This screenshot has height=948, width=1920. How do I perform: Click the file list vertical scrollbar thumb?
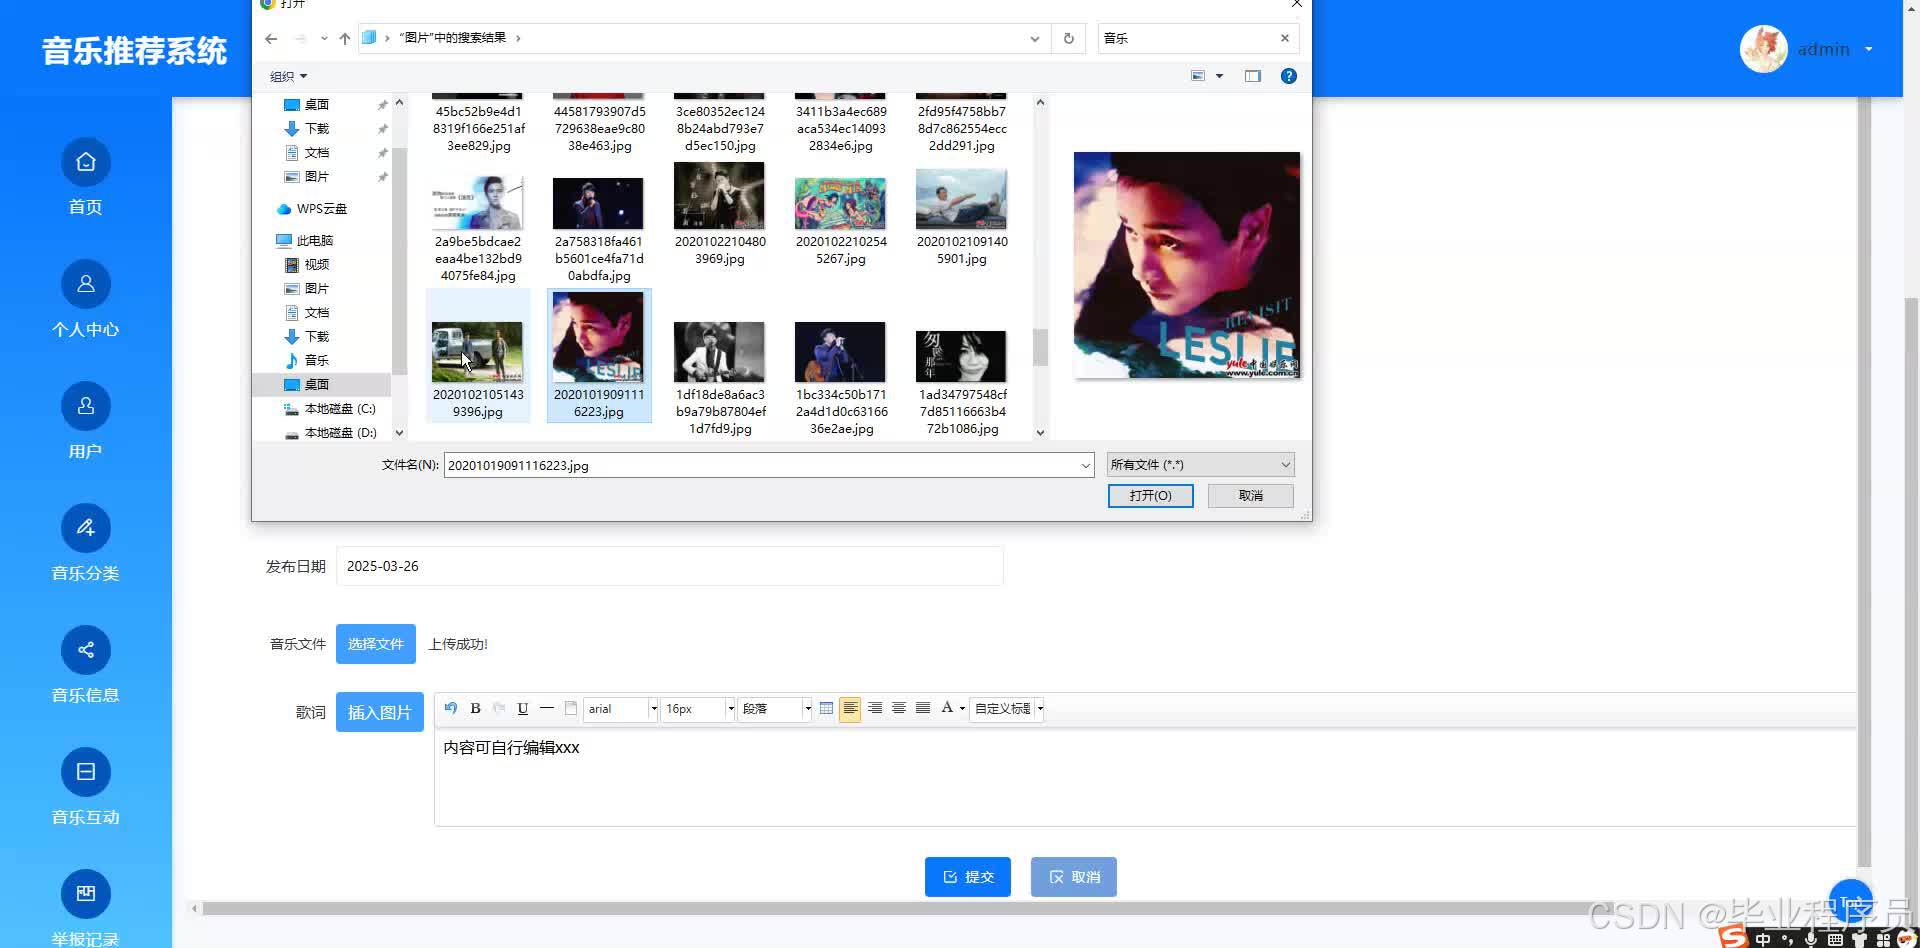pos(1040,348)
